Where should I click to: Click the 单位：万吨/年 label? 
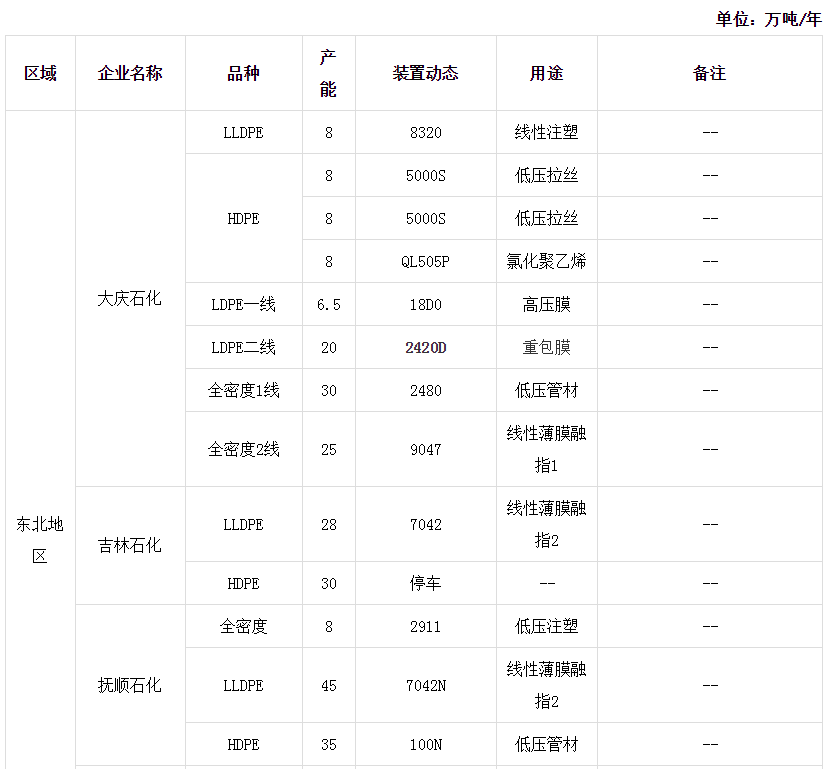(768, 20)
